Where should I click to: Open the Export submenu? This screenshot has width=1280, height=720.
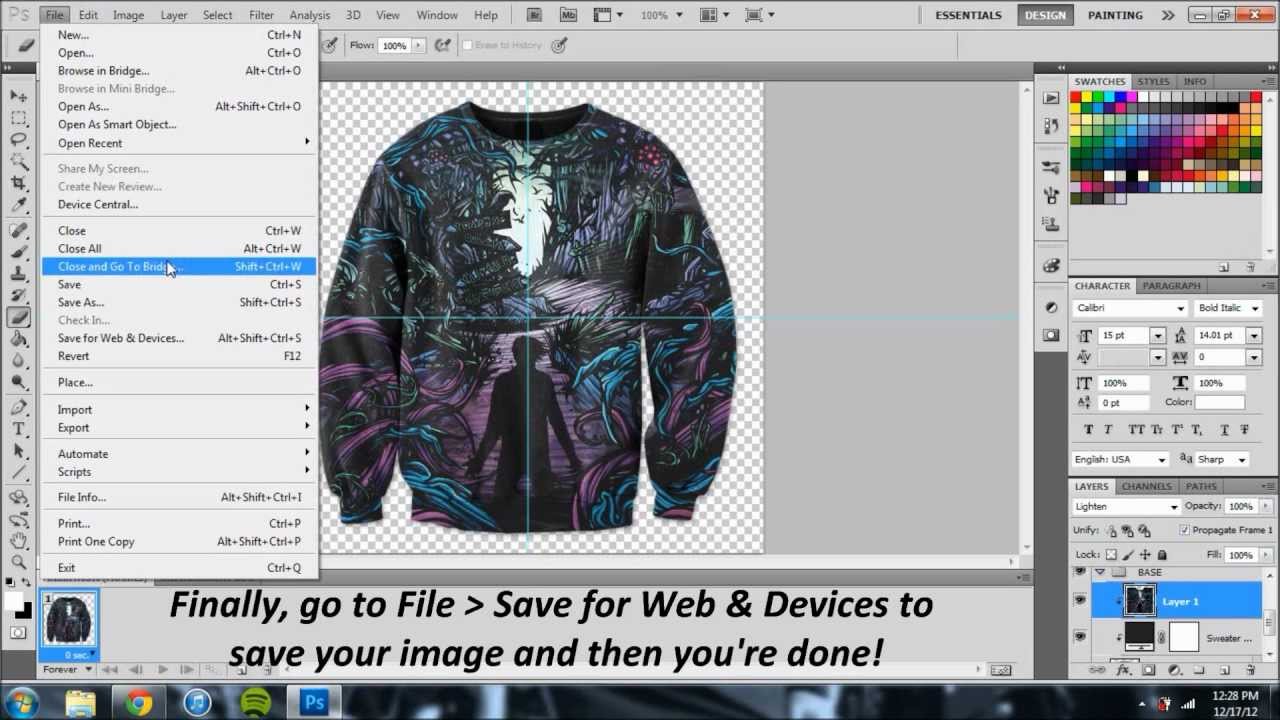tap(180, 428)
